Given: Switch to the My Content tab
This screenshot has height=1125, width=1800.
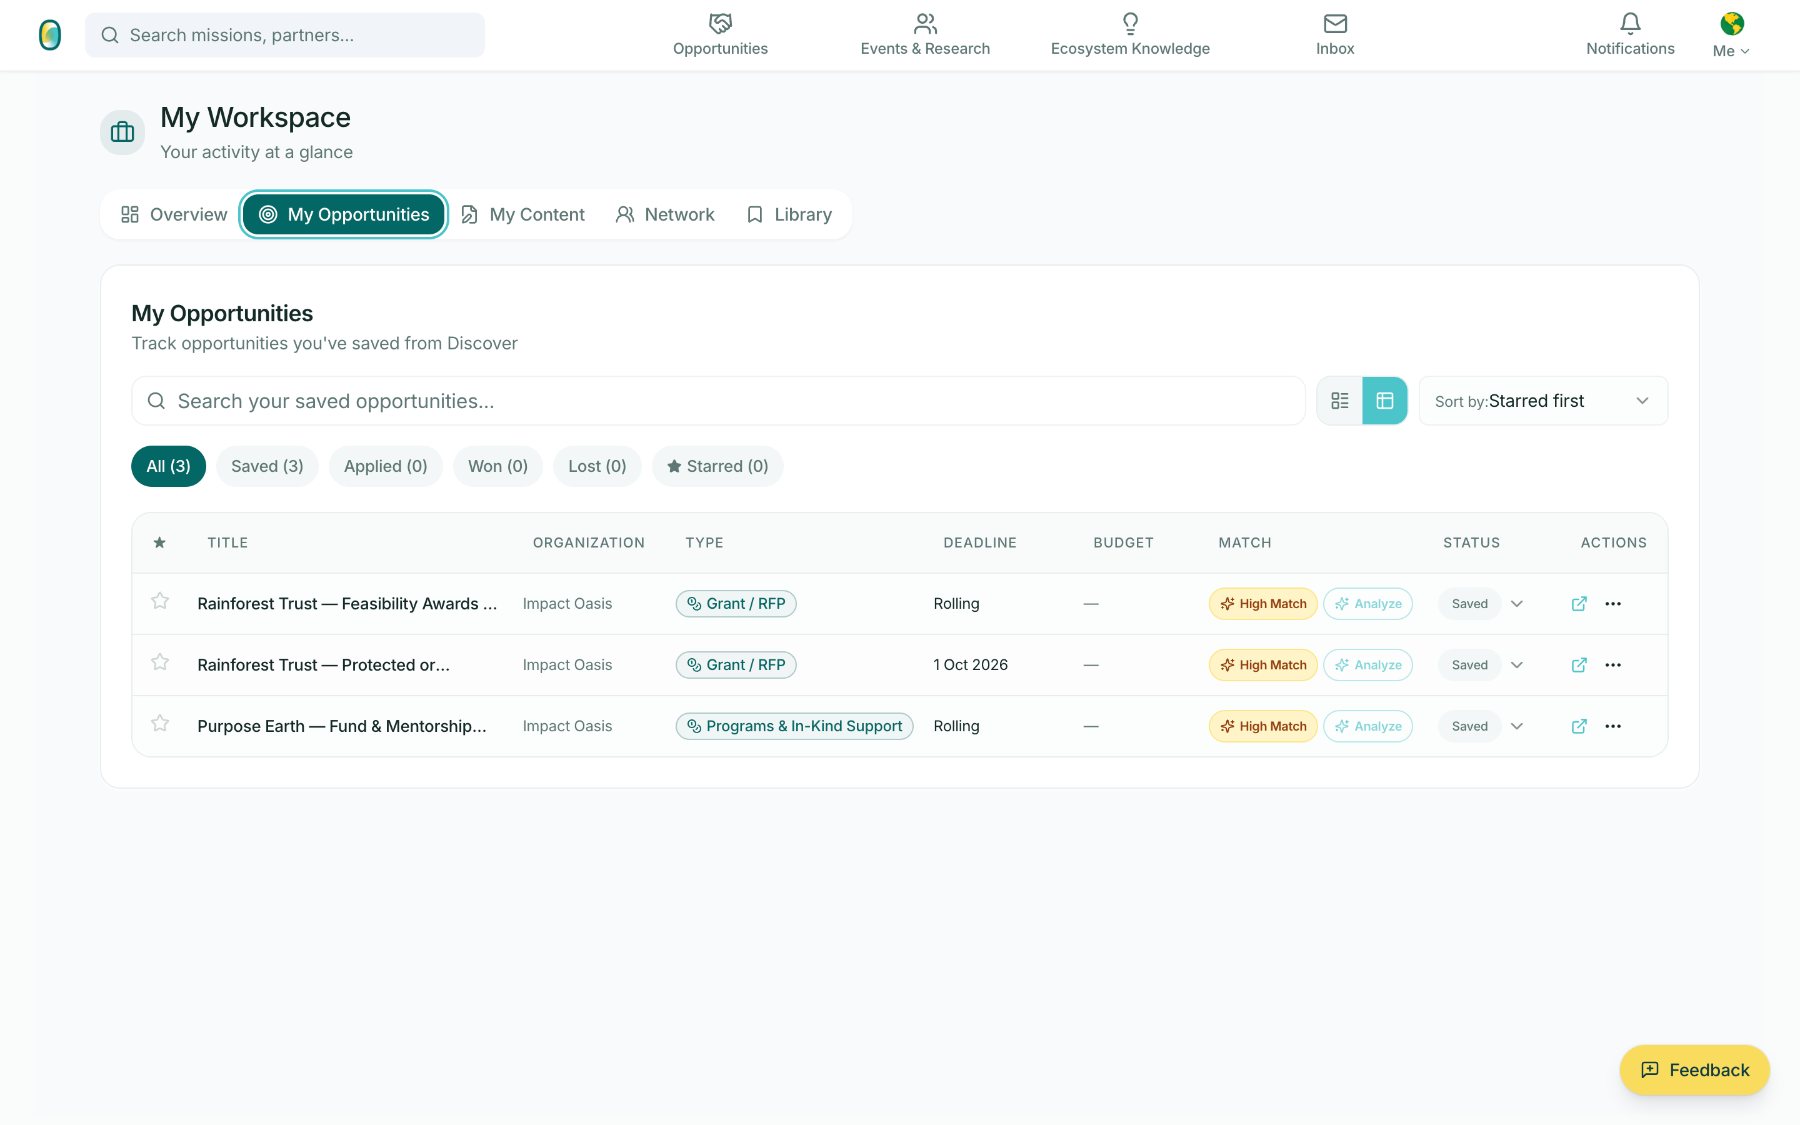Looking at the screenshot, I should [x=523, y=215].
